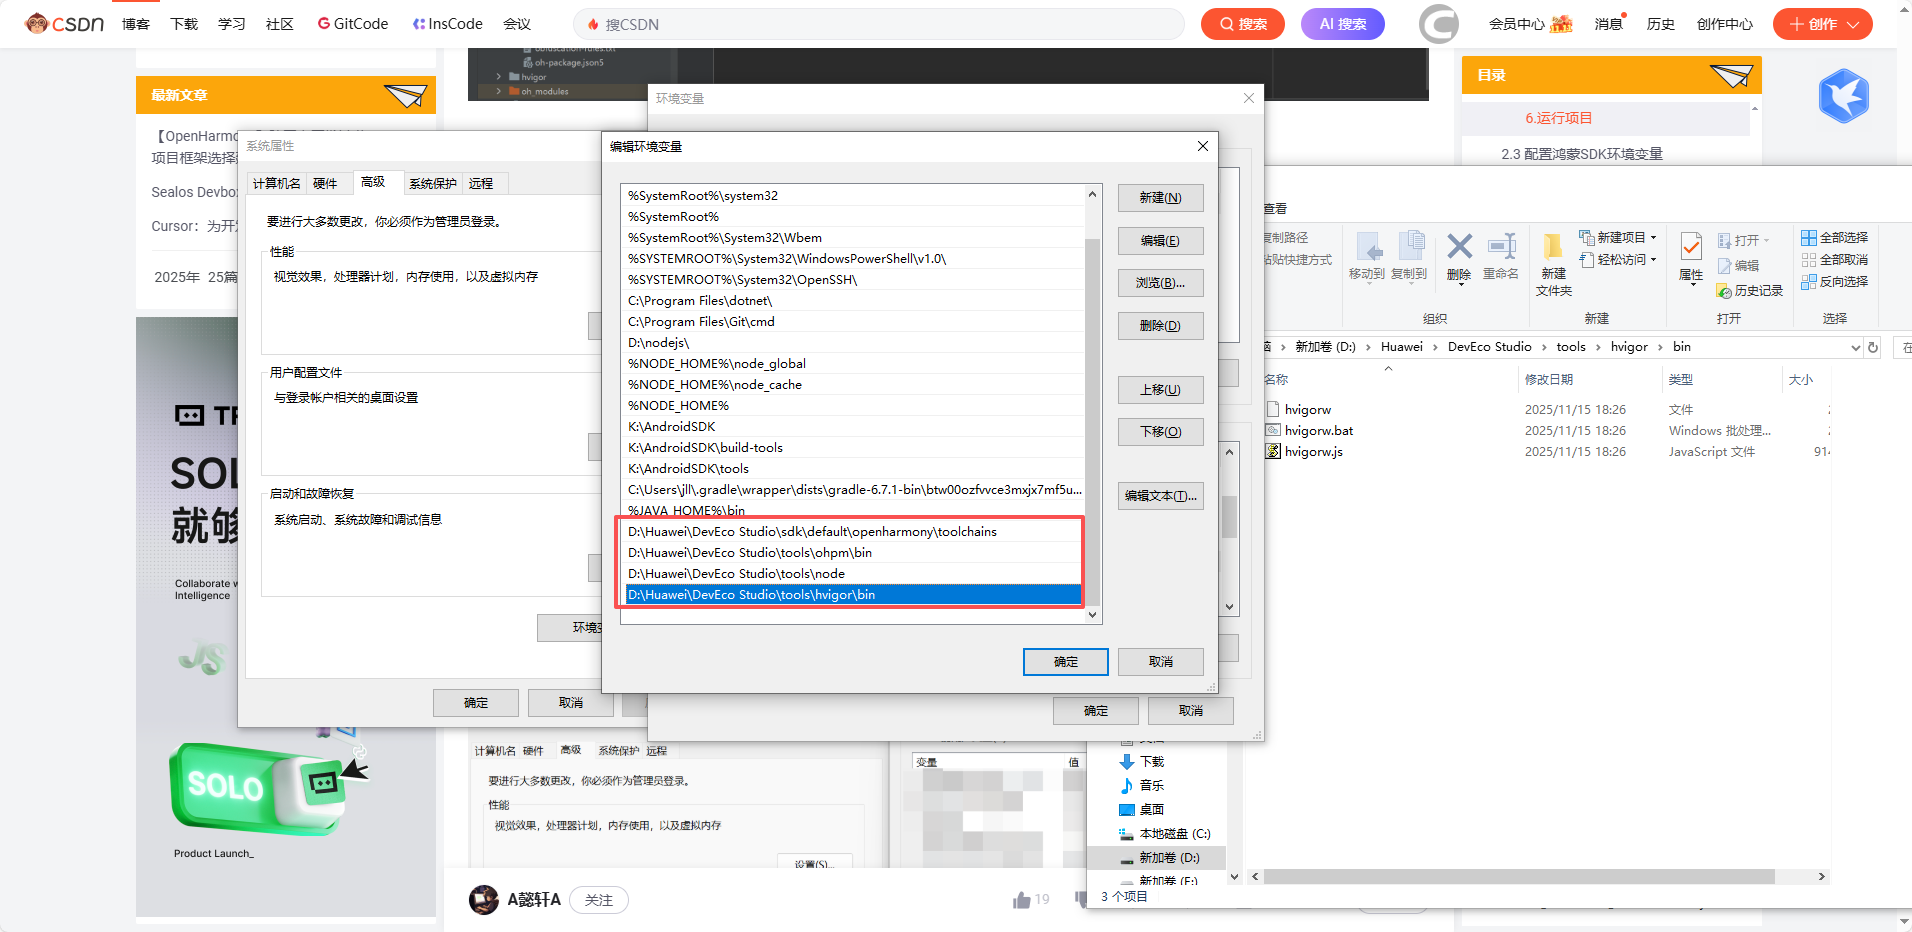The image size is (1912, 932).
Task: Focus the 搜CSDN search field
Action: click(880, 24)
